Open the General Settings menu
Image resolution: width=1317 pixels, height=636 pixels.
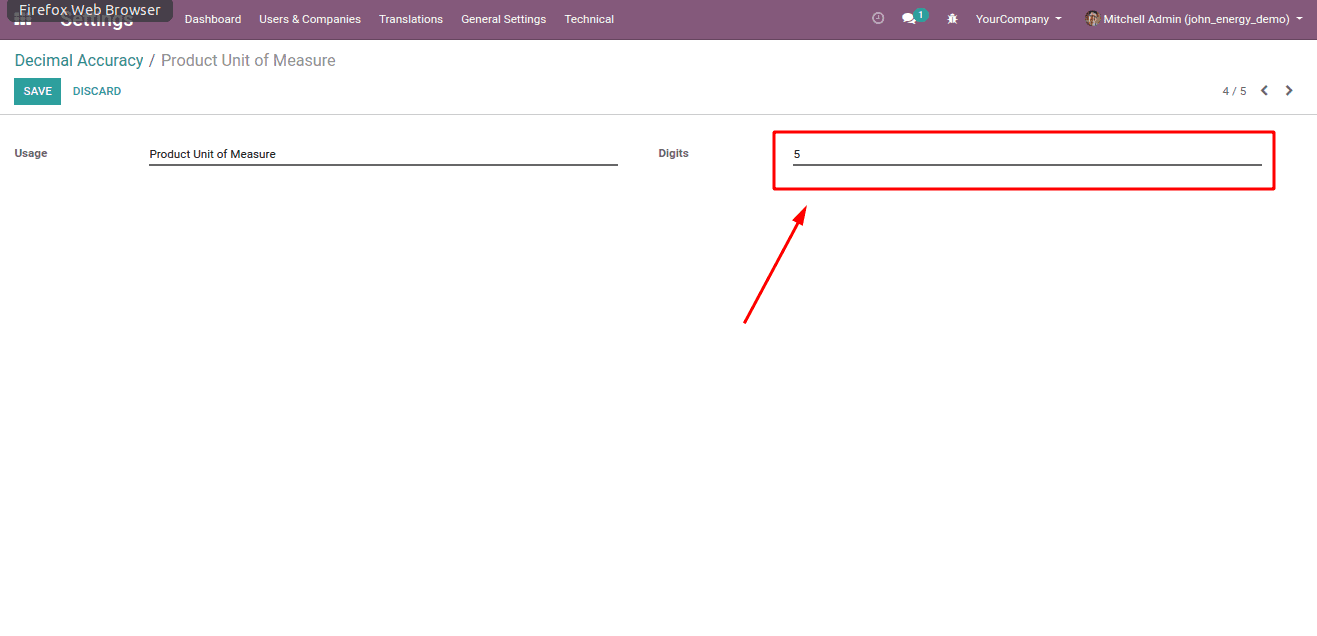504,19
